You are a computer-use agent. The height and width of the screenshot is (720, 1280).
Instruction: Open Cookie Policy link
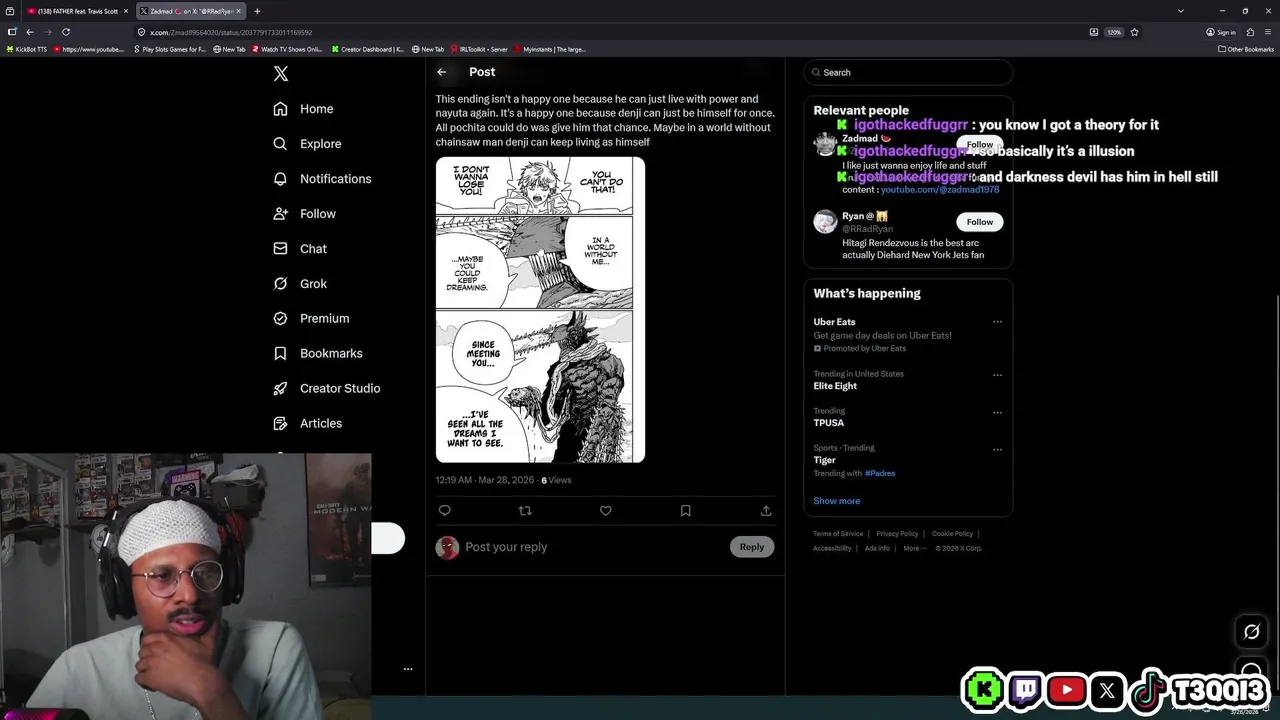[952, 534]
